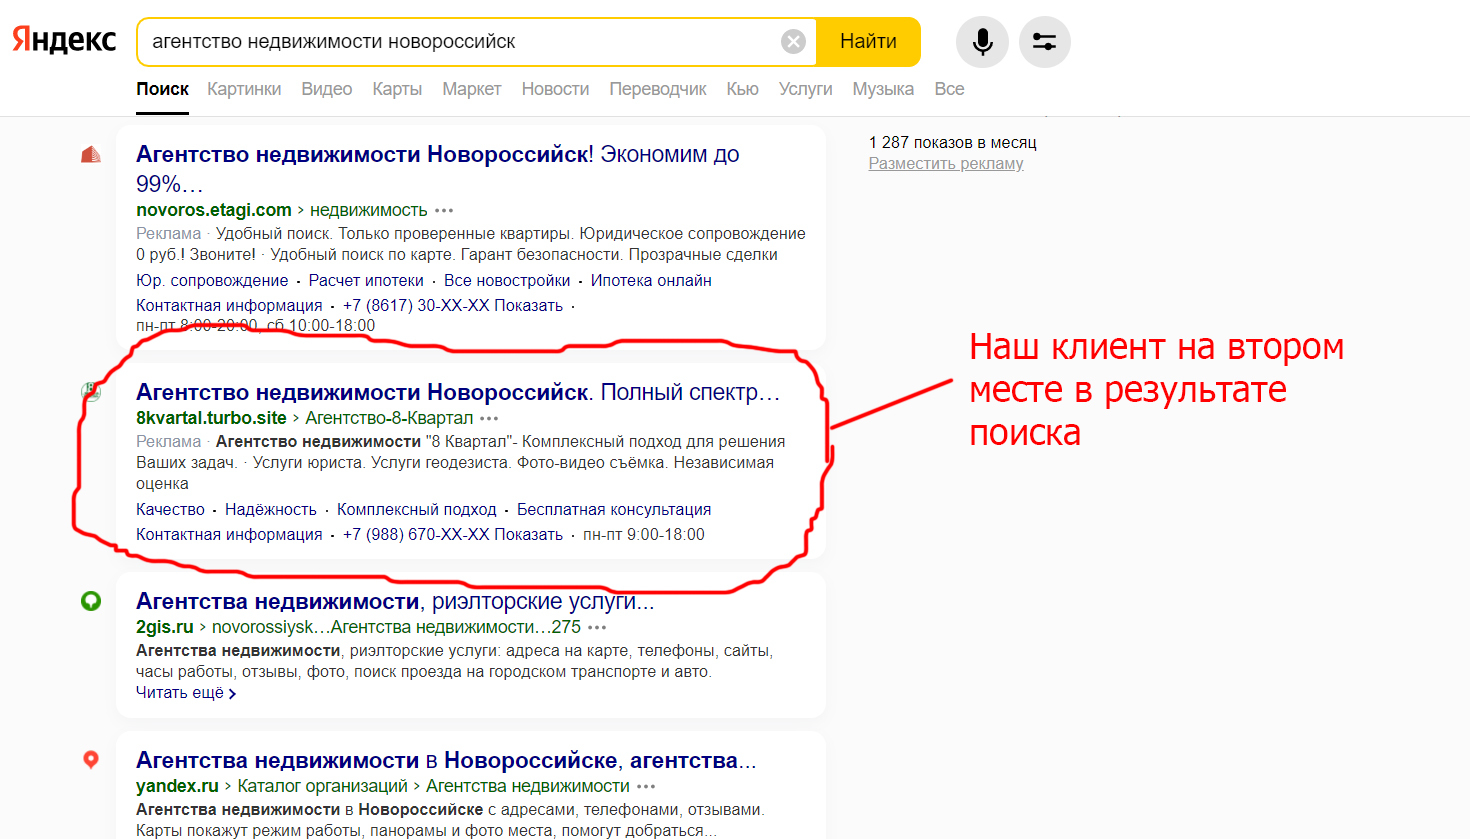Switch to the Картинки tab
This screenshot has height=839, width=1470.
coord(244,89)
